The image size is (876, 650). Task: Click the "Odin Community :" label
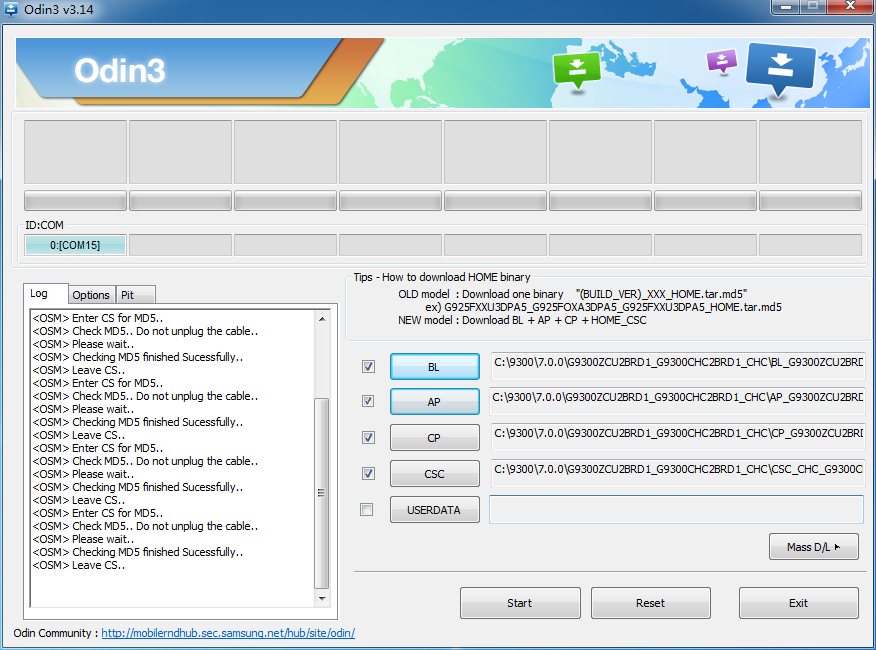[56, 633]
